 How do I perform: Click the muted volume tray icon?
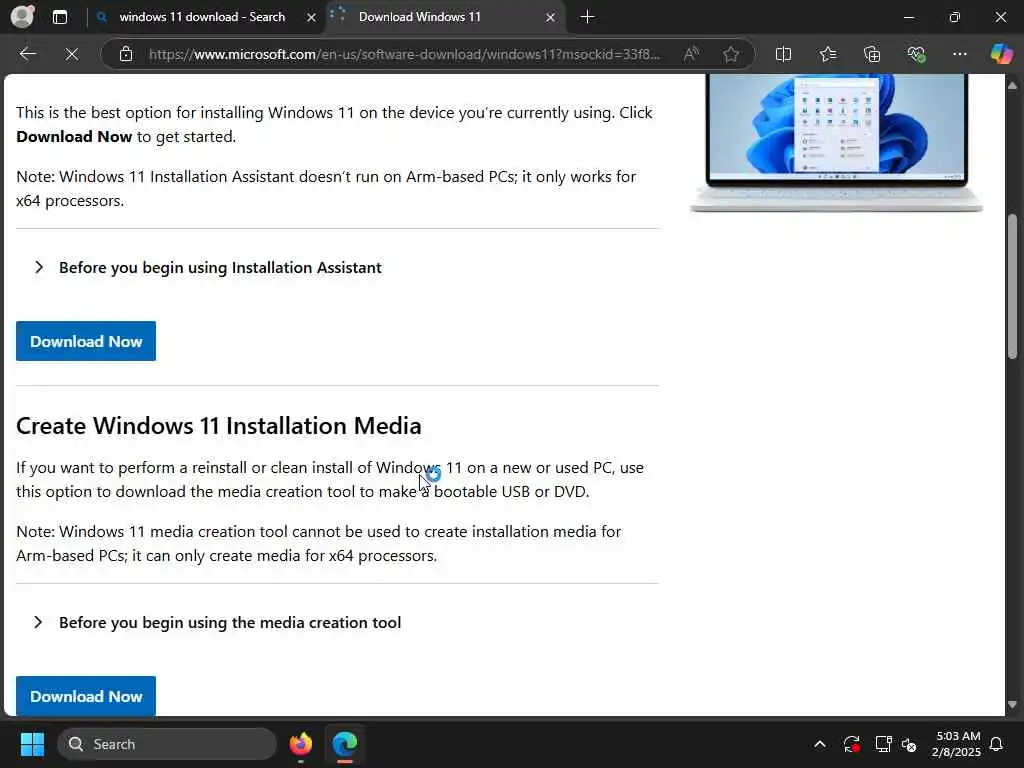click(x=909, y=744)
